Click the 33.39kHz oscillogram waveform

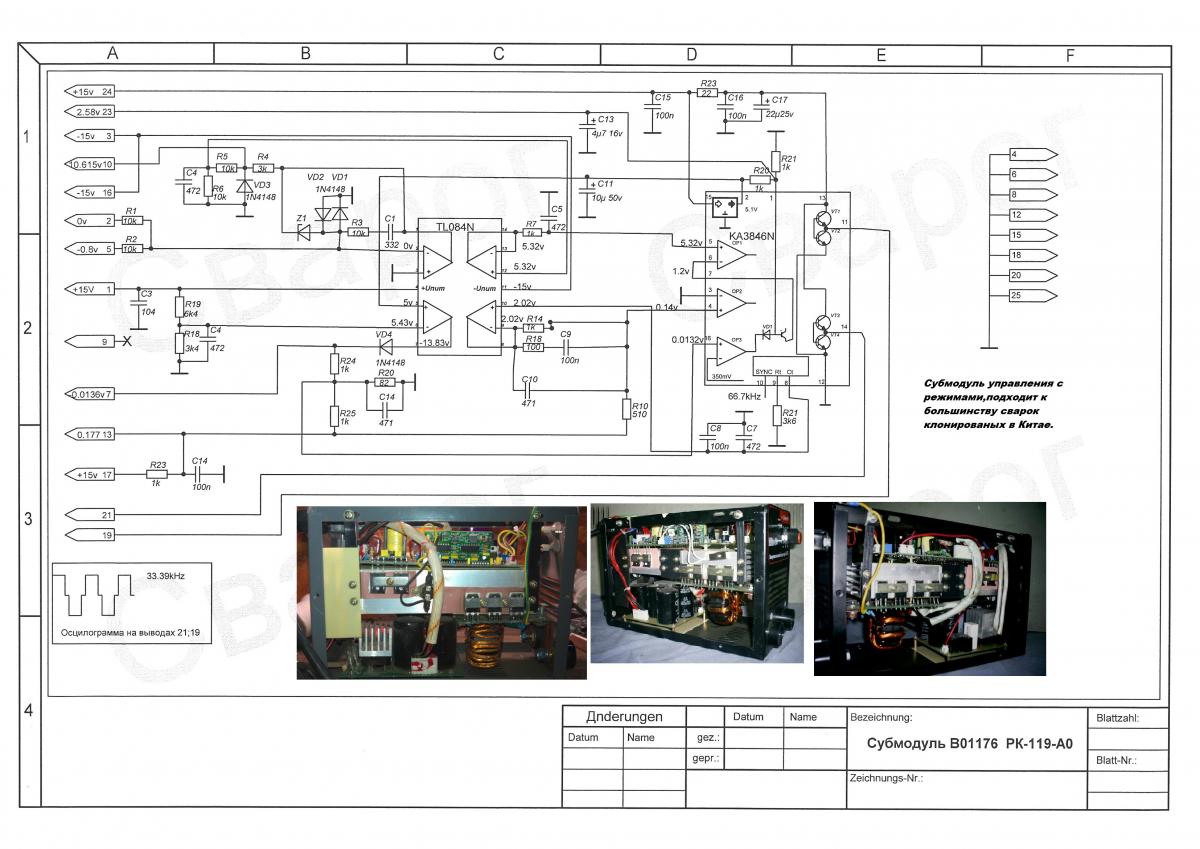pyautogui.click(x=95, y=596)
